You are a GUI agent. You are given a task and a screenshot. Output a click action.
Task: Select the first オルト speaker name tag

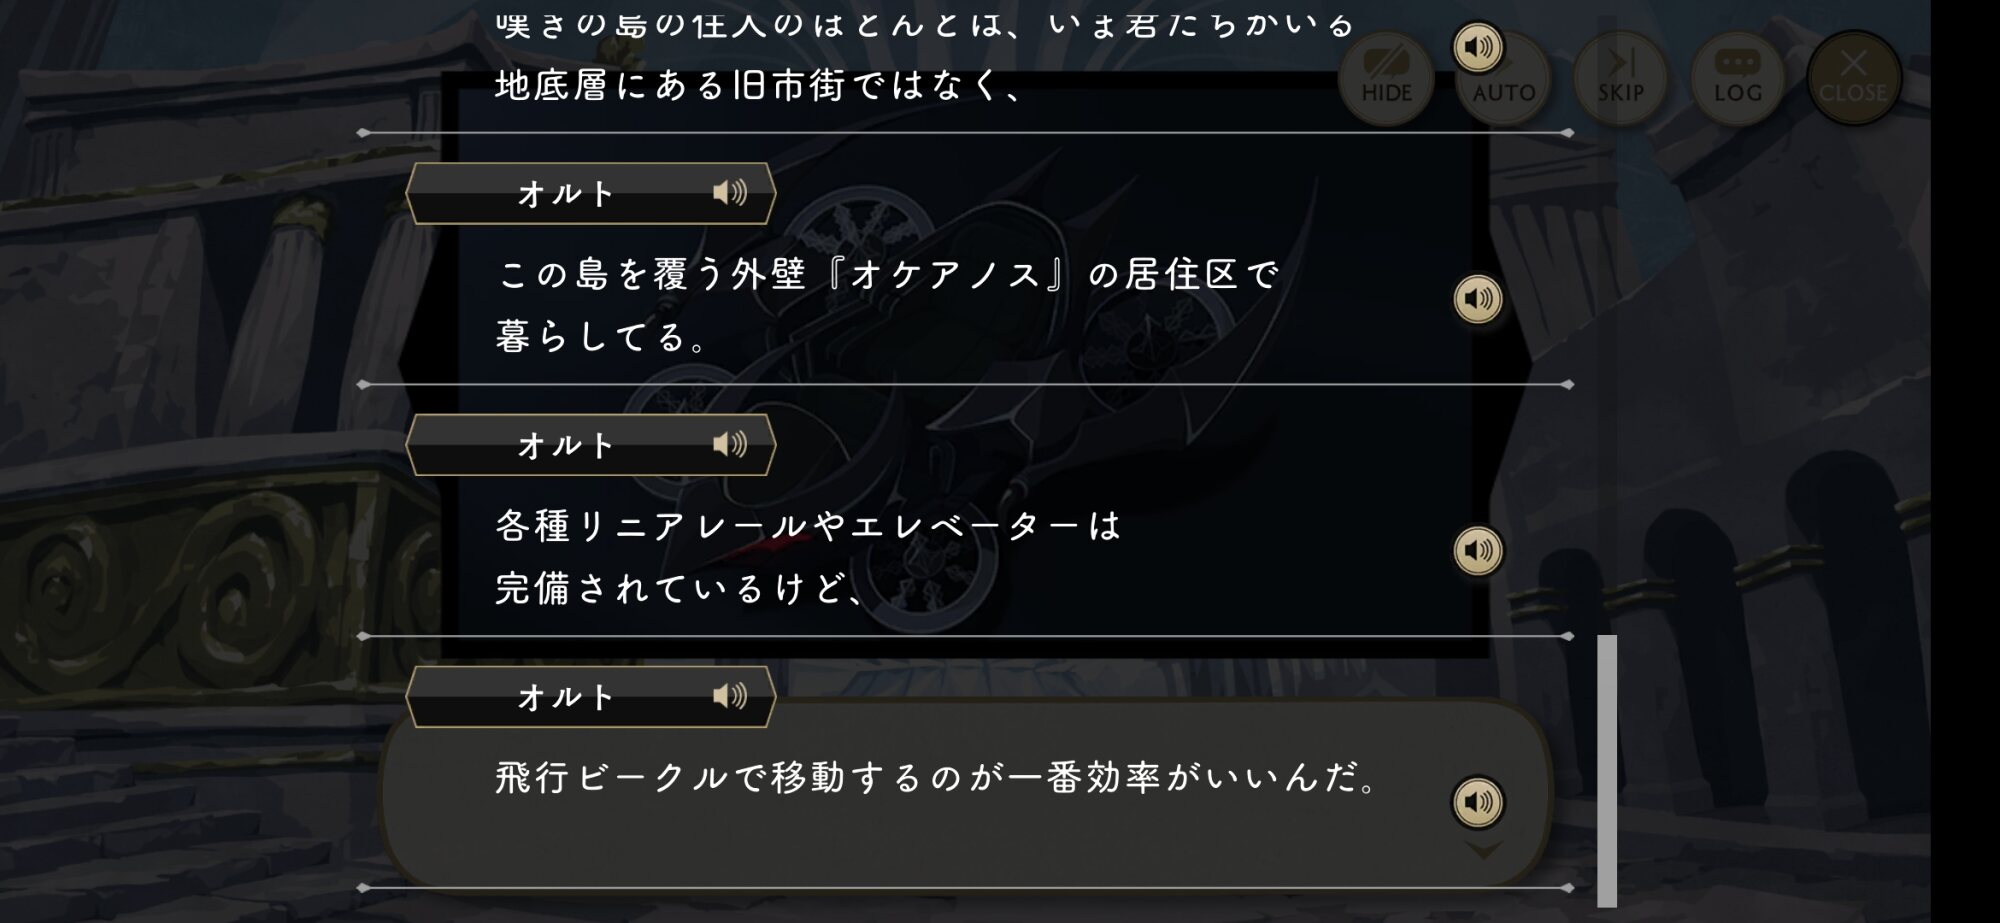566,193
